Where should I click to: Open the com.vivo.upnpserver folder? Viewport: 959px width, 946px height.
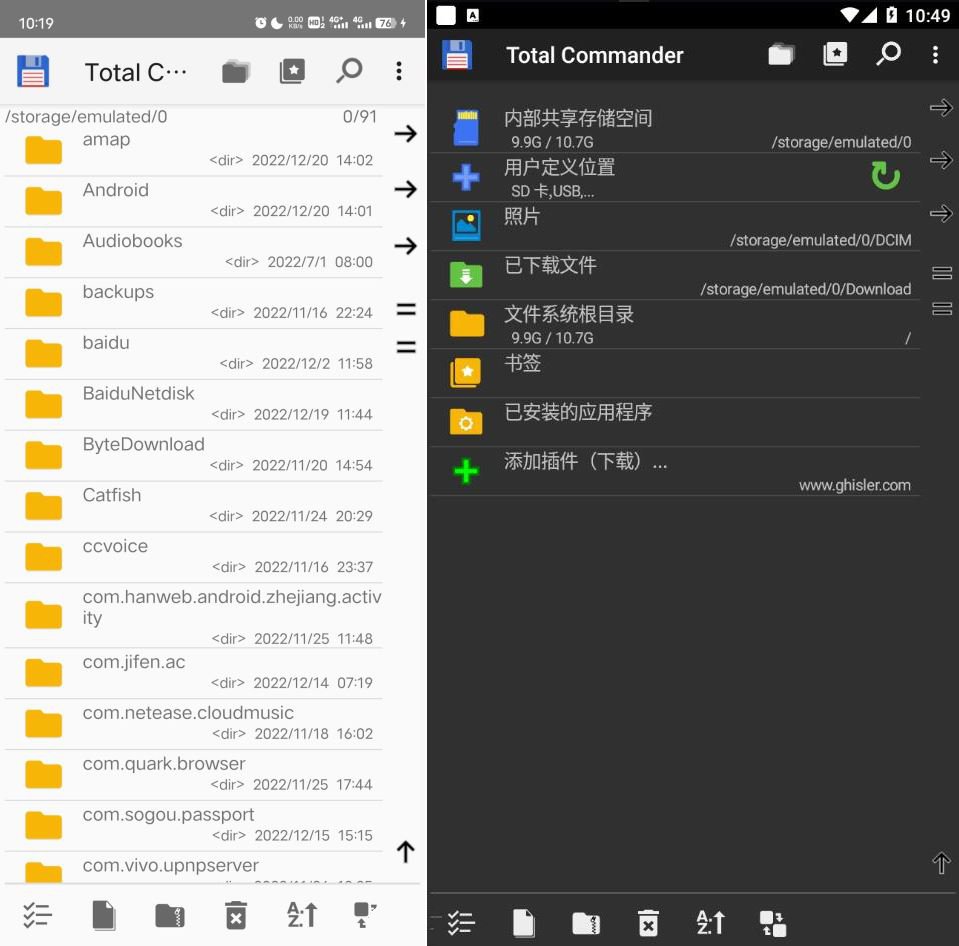[193, 867]
